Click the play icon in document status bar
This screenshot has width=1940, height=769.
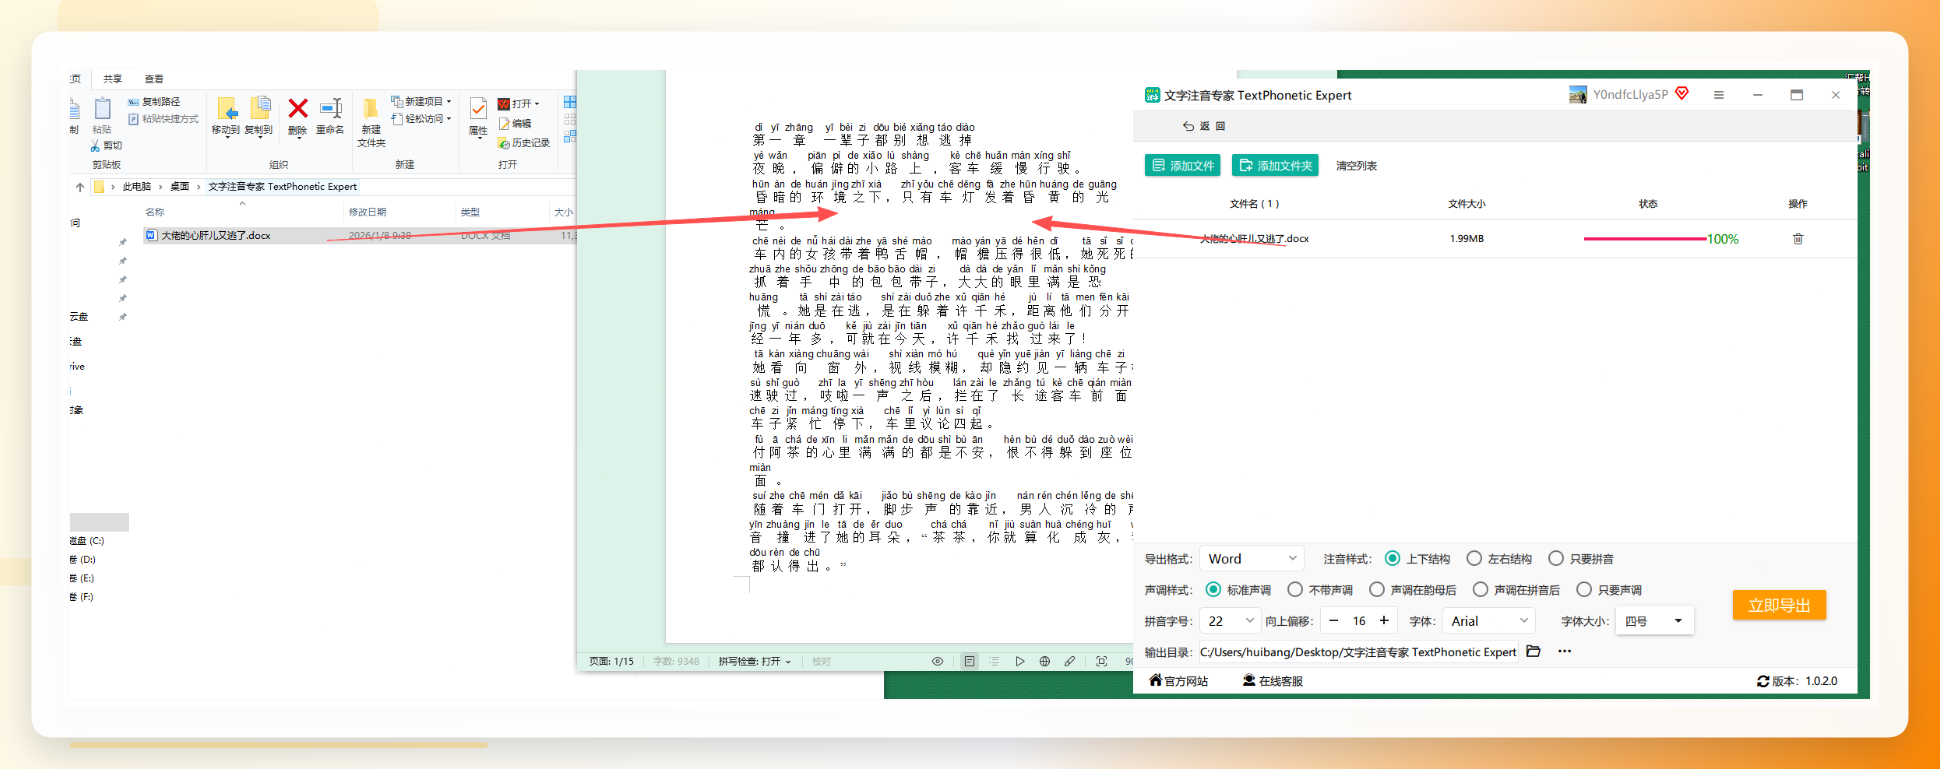click(x=1020, y=661)
